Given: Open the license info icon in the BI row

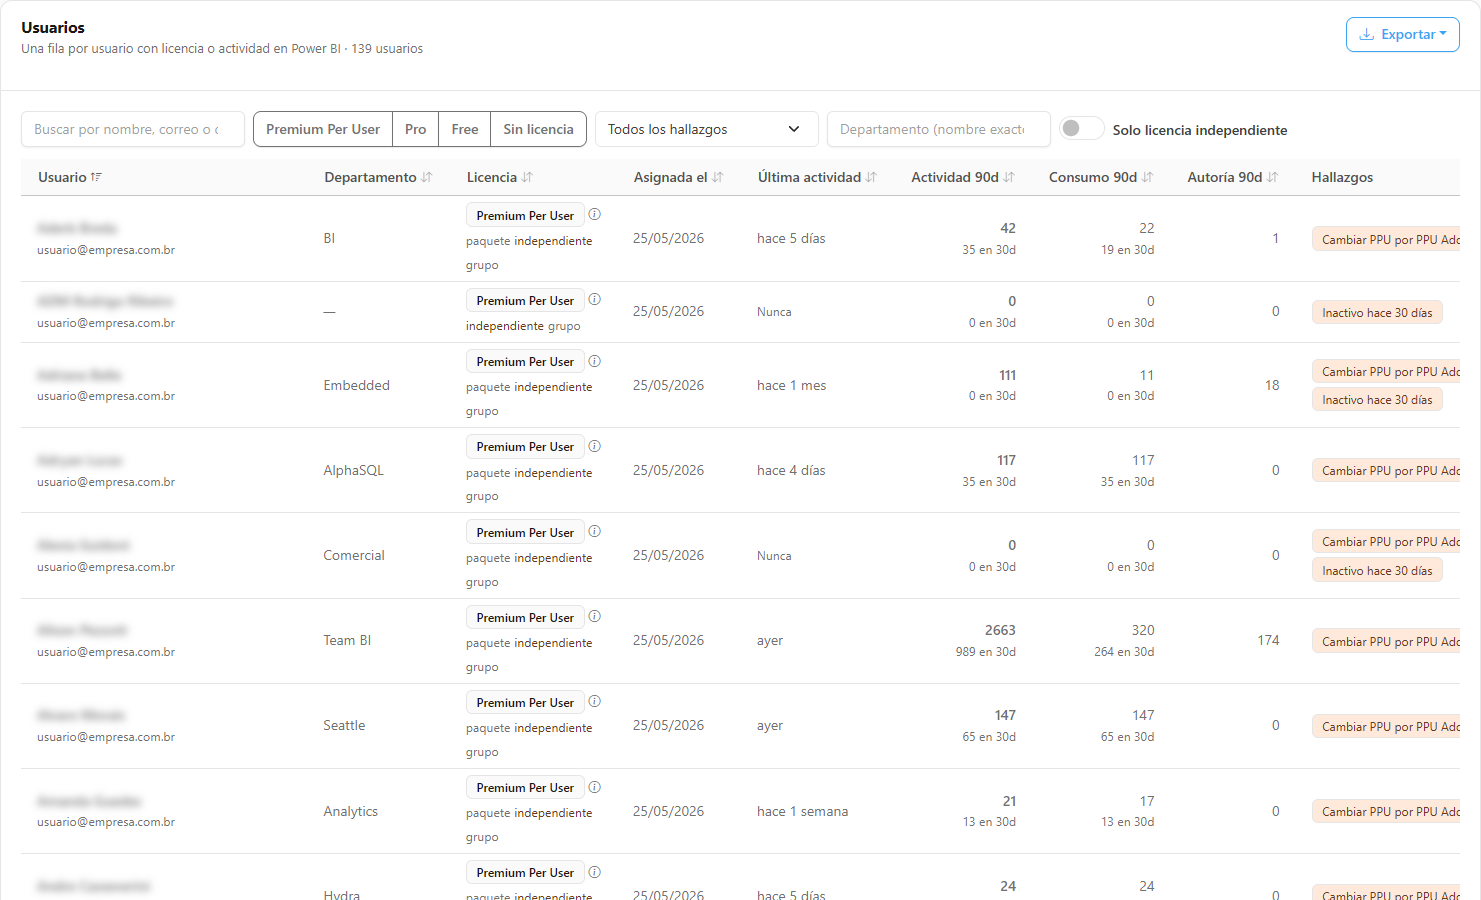Looking at the screenshot, I should (x=594, y=214).
